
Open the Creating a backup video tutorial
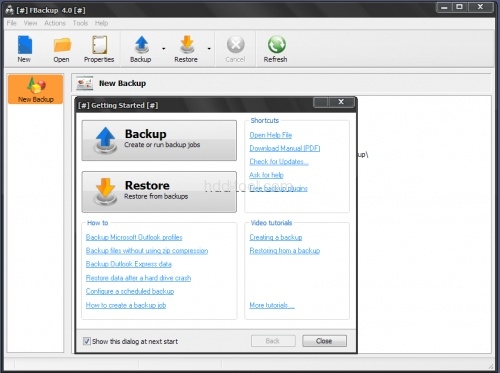tap(276, 237)
